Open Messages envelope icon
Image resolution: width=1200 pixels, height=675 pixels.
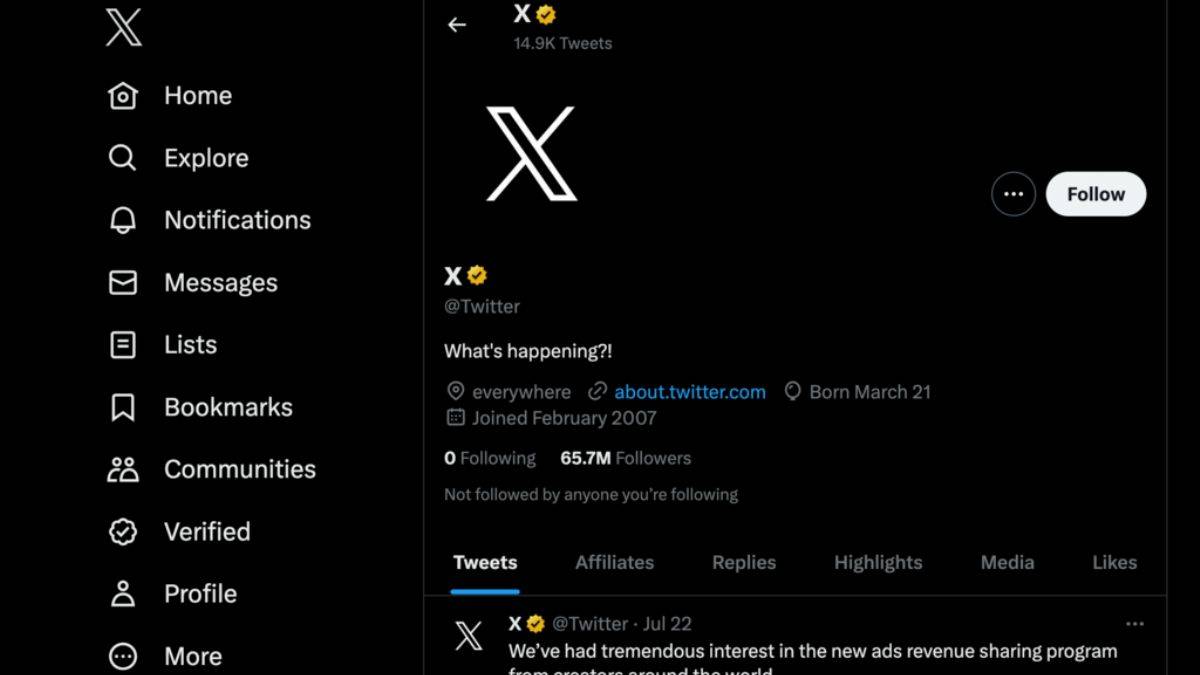[x=122, y=283]
